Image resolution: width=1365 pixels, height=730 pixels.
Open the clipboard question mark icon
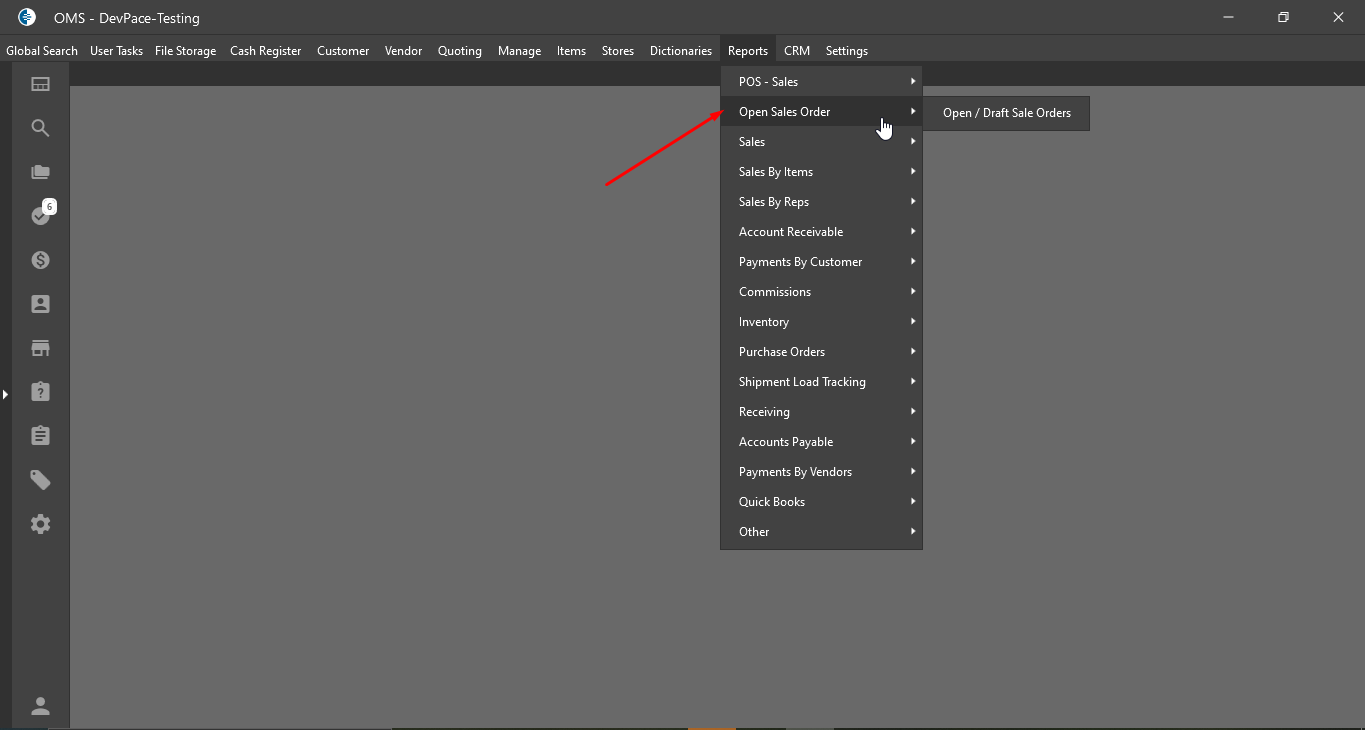tap(40, 392)
